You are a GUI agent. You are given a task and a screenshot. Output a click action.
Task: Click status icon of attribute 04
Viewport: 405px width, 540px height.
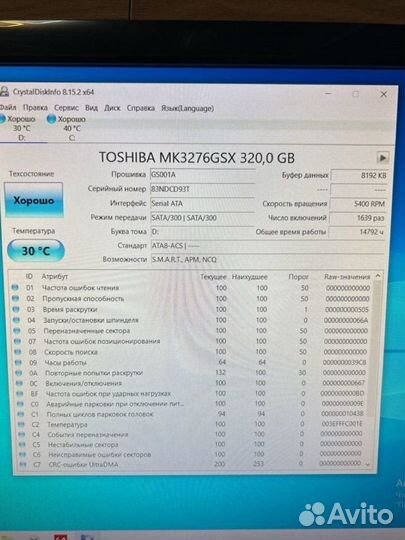(x=17, y=320)
